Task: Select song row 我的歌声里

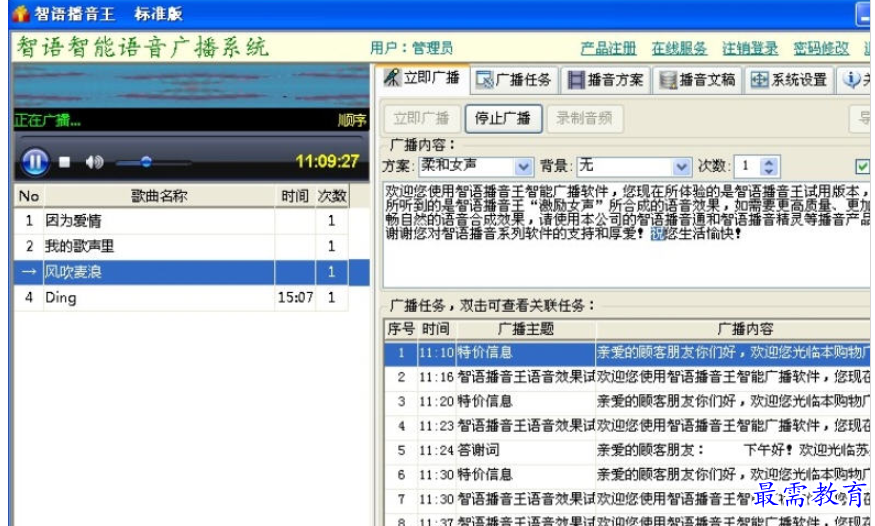Action: (x=181, y=246)
